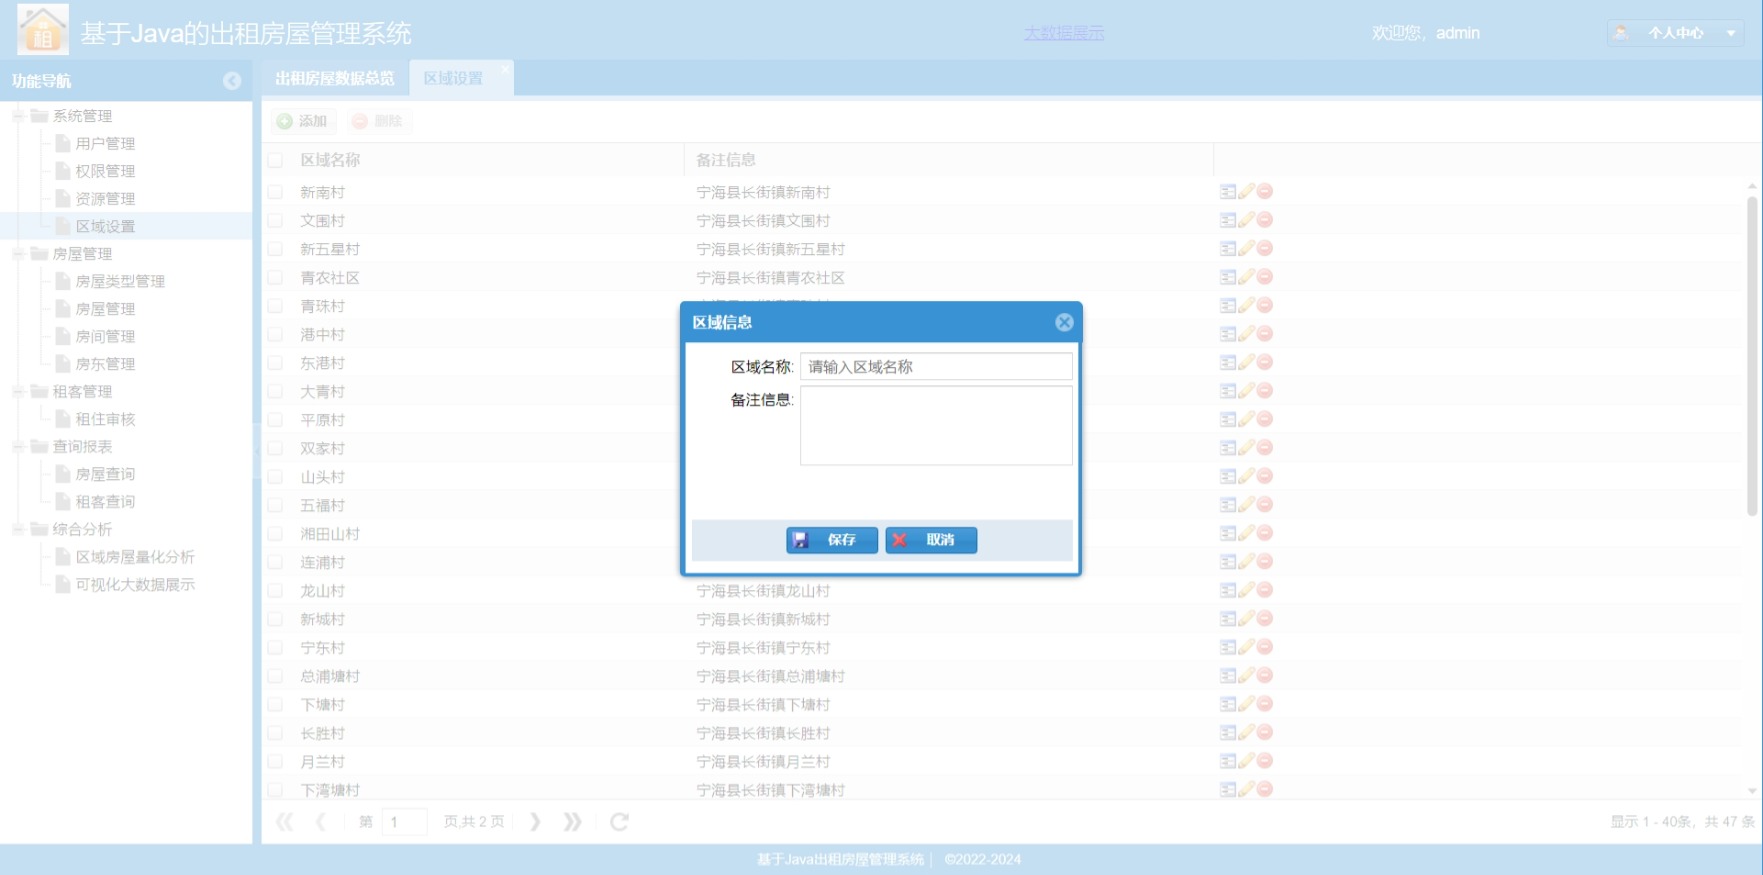Collapse the 系统管理 tree node
Screen dimensions: 1763x875
18,116
